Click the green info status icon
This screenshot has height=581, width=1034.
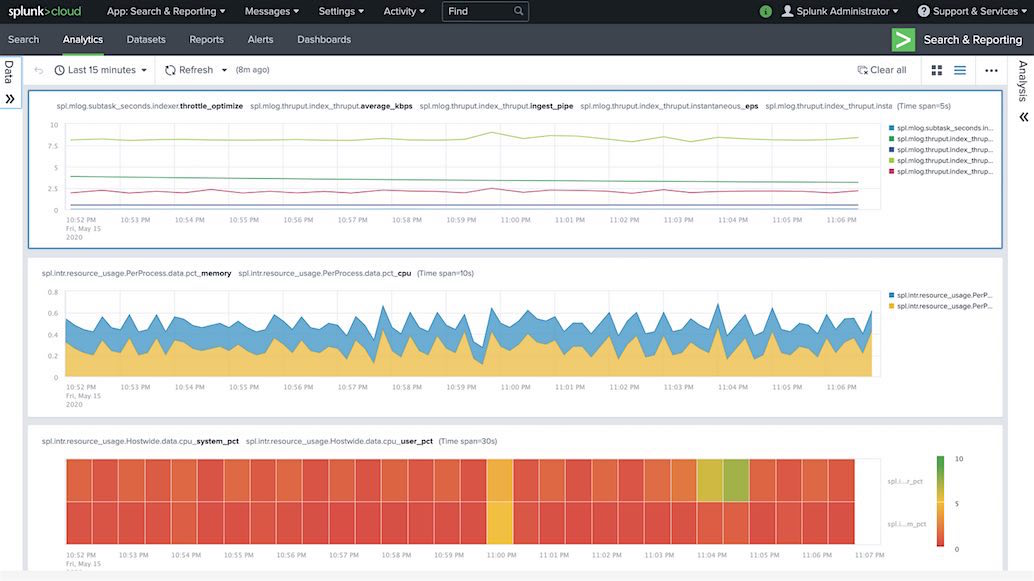[x=766, y=11]
